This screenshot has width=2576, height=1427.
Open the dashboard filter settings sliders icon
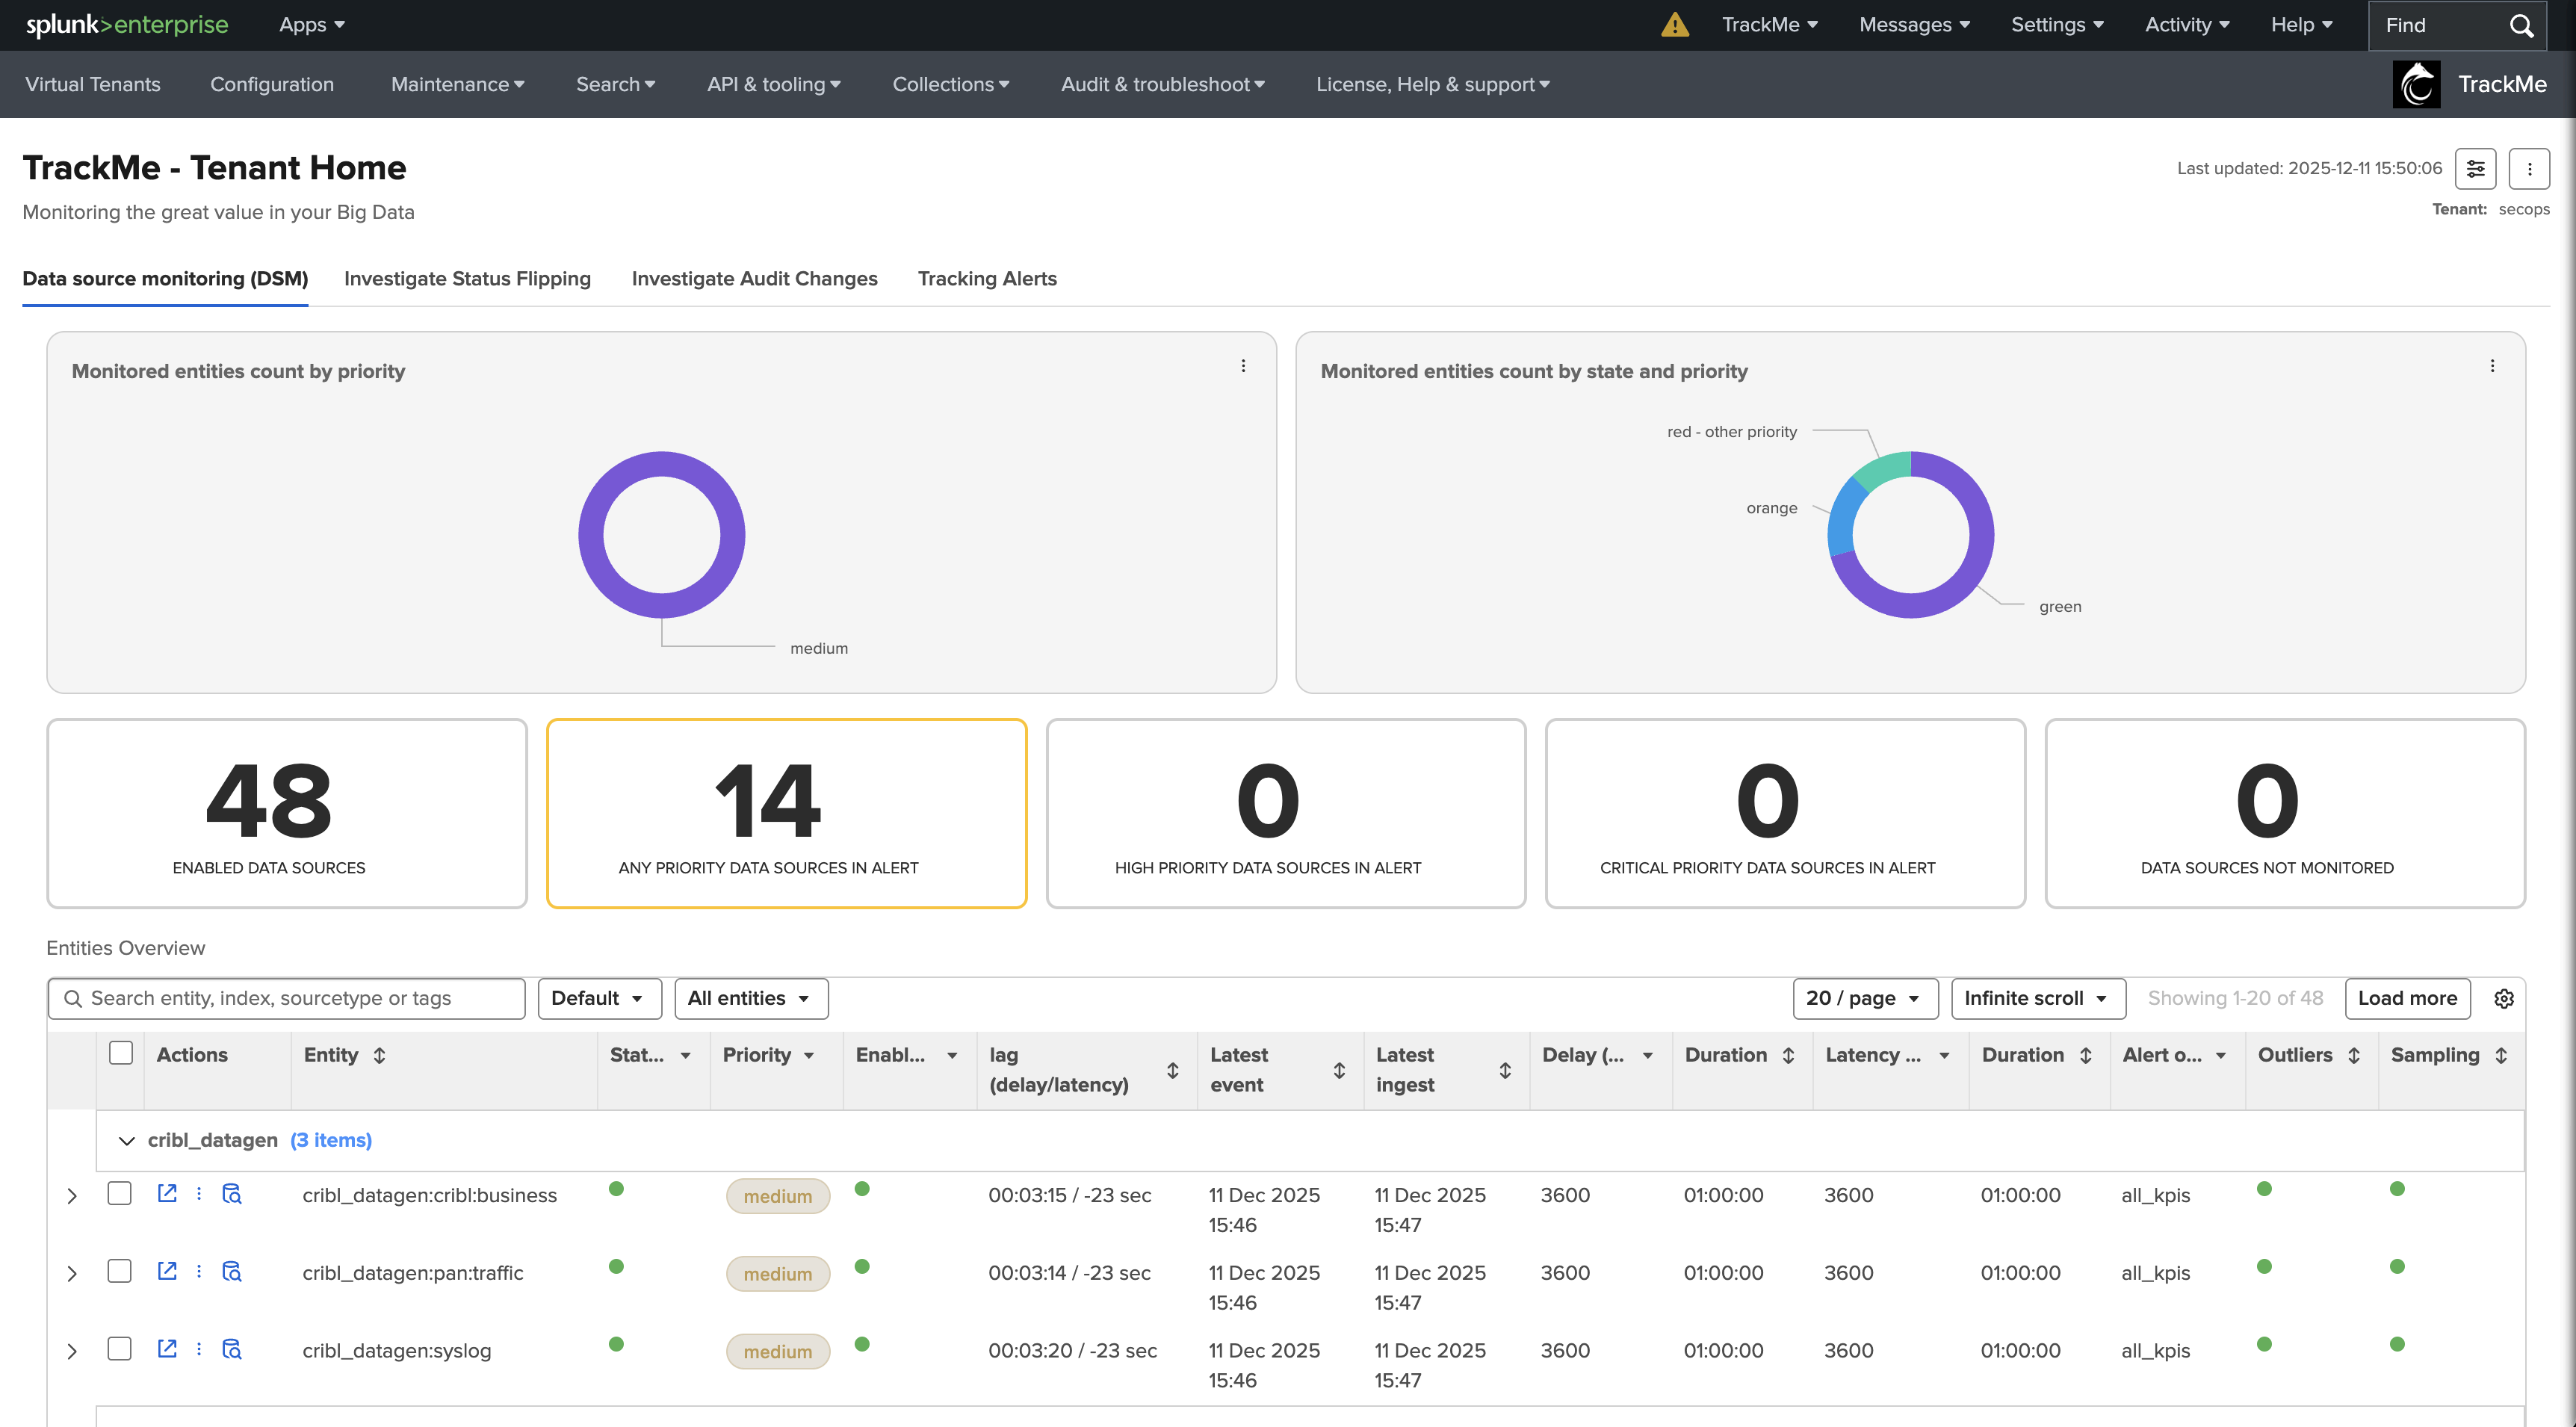click(x=2475, y=168)
